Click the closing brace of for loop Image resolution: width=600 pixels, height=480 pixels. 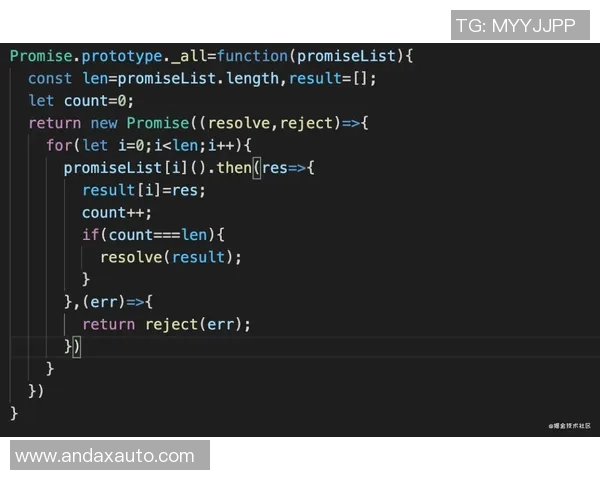(x=50, y=369)
